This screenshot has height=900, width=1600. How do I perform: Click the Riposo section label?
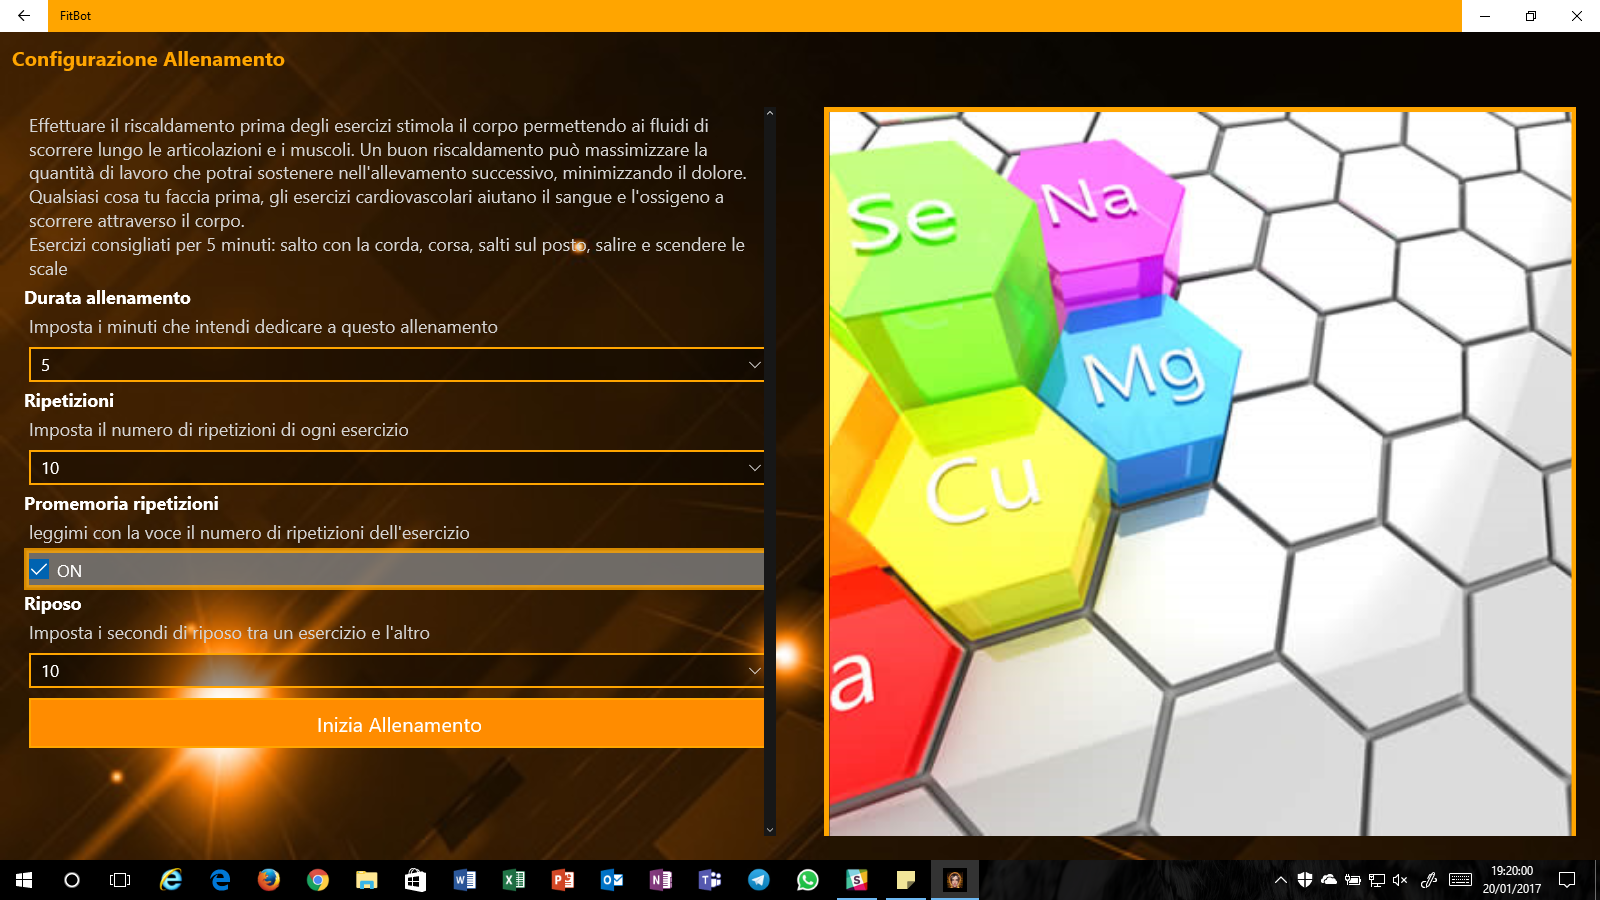pyautogui.click(x=53, y=604)
